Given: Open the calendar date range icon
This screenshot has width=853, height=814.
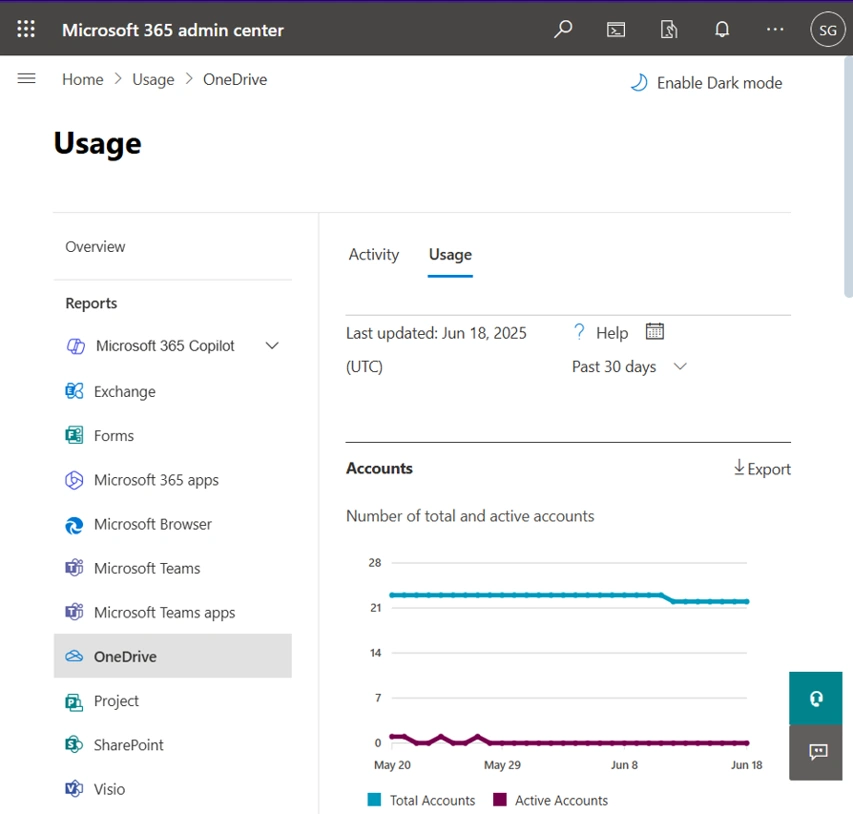Looking at the screenshot, I should (654, 331).
